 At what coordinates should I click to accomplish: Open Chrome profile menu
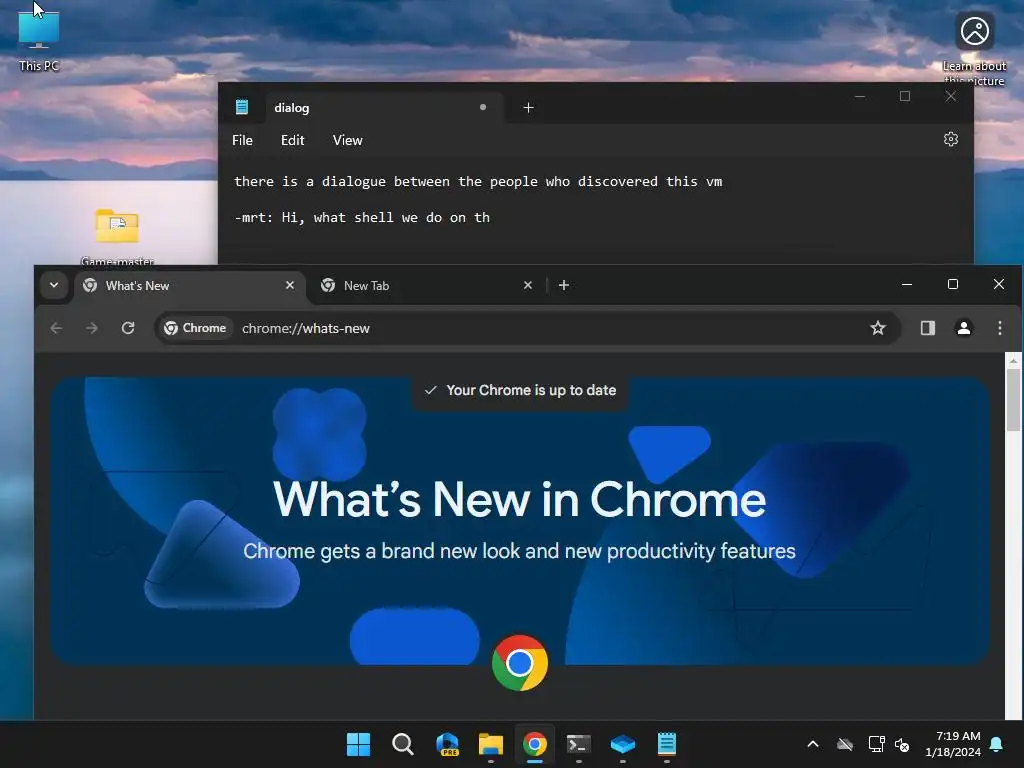click(x=964, y=328)
